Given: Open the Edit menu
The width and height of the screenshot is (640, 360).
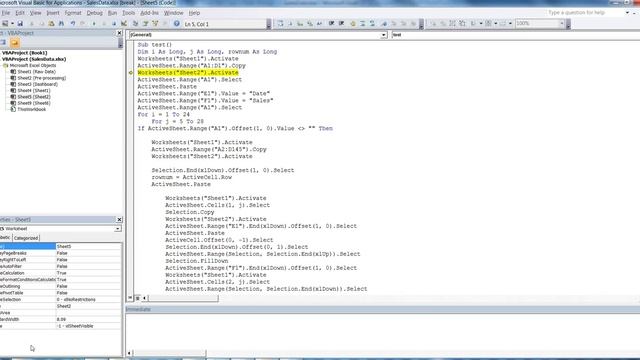Looking at the screenshot, I should coord(20,13).
